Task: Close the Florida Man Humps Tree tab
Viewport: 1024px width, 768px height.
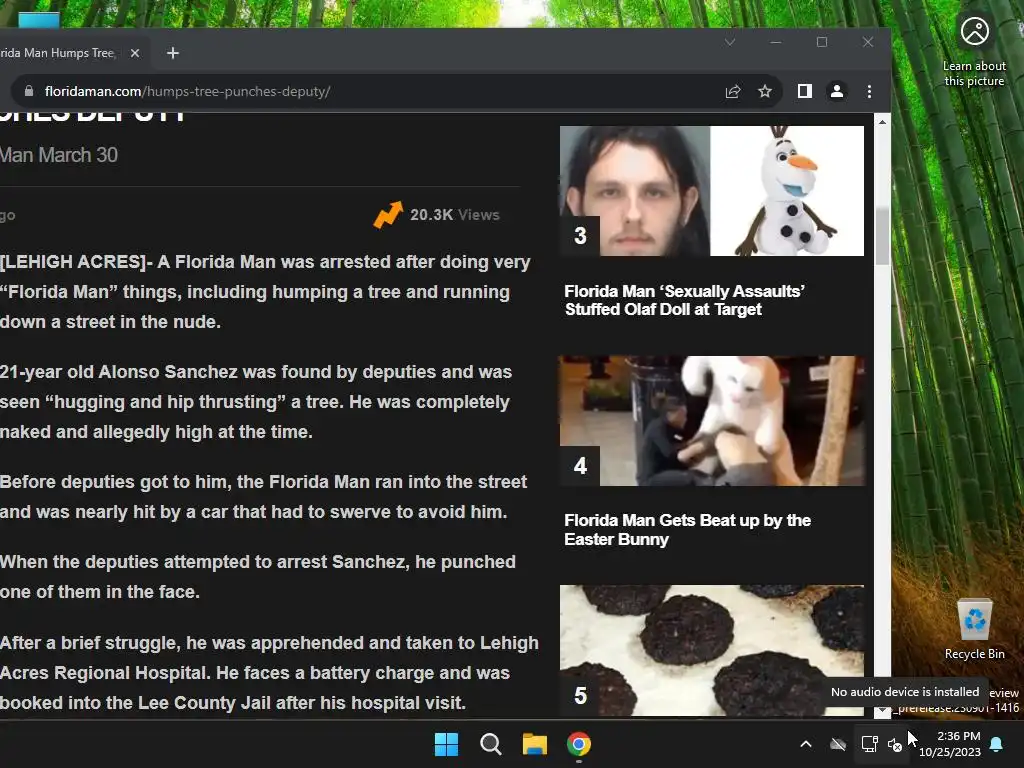Action: 135,53
